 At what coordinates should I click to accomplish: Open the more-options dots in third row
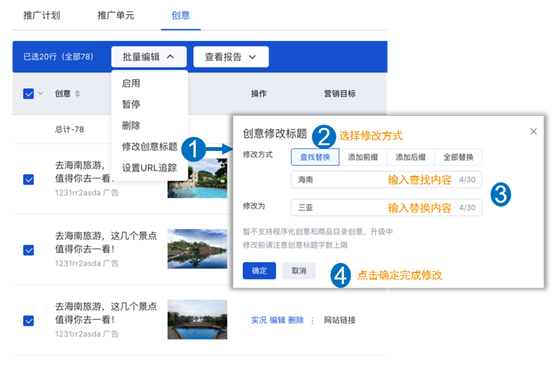point(312,321)
